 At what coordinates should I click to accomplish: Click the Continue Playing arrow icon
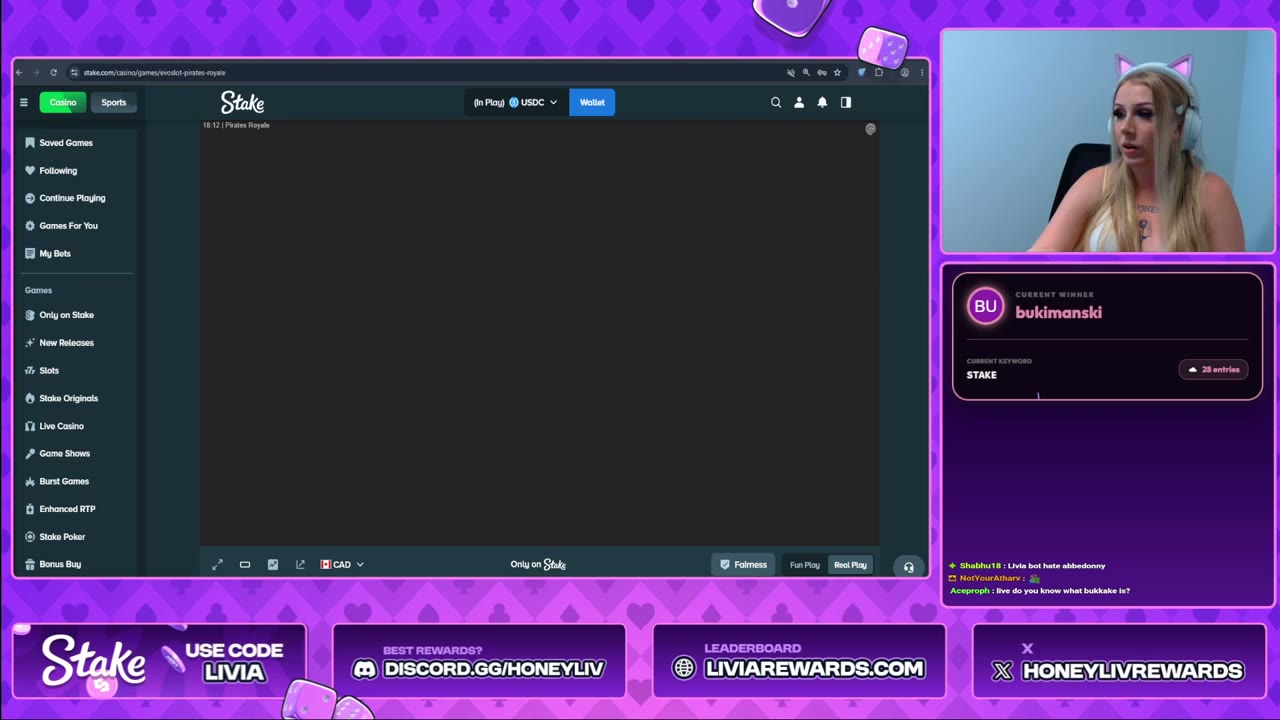[x=30, y=198]
